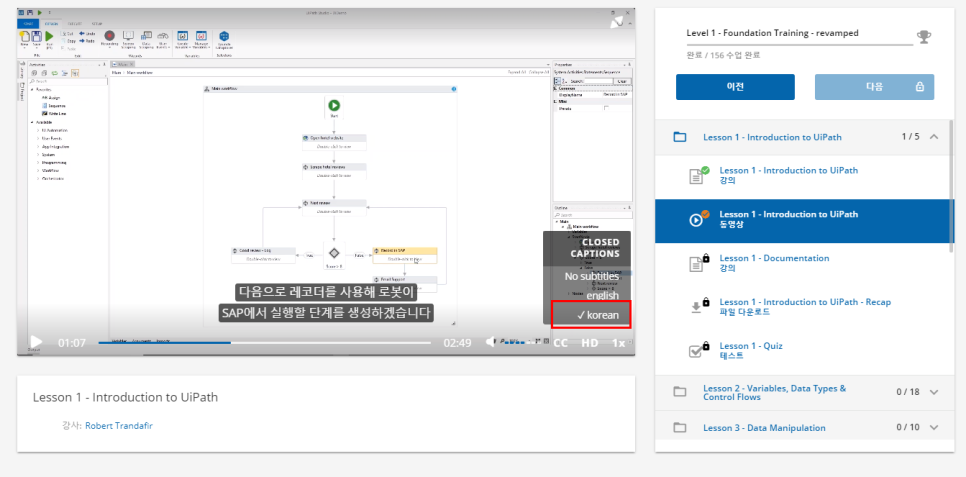Image resolution: width=966 pixels, height=477 pixels.
Task: Click the quiz checkbox icon with a lock
Action: click(x=697, y=350)
